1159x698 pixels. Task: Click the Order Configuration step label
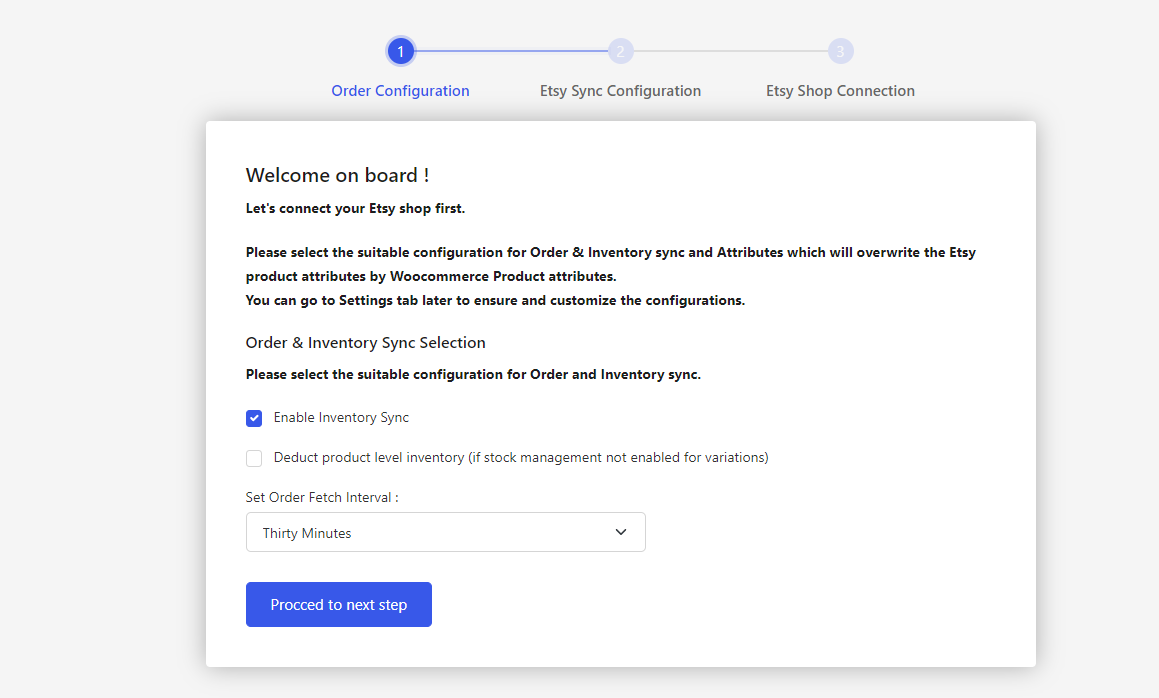tap(400, 90)
